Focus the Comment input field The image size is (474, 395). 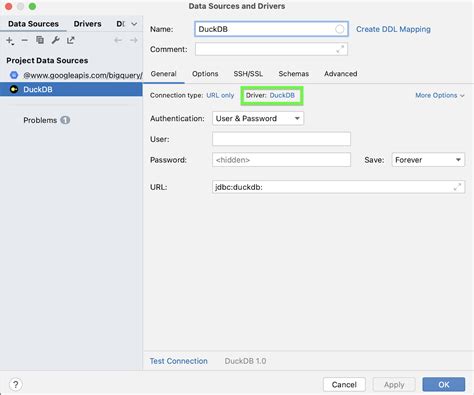271,49
